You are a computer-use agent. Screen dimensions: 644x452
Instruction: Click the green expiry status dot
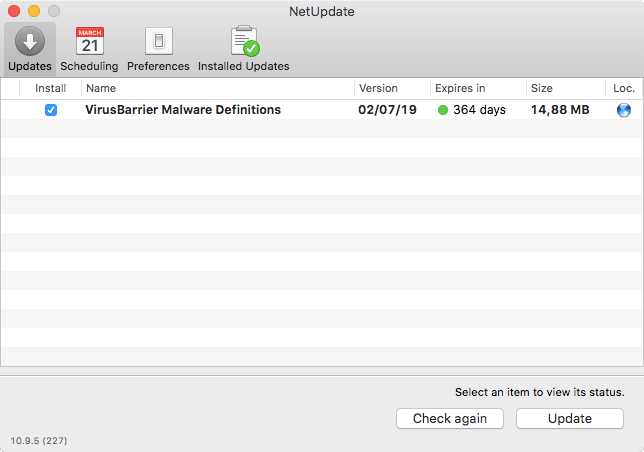443,110
